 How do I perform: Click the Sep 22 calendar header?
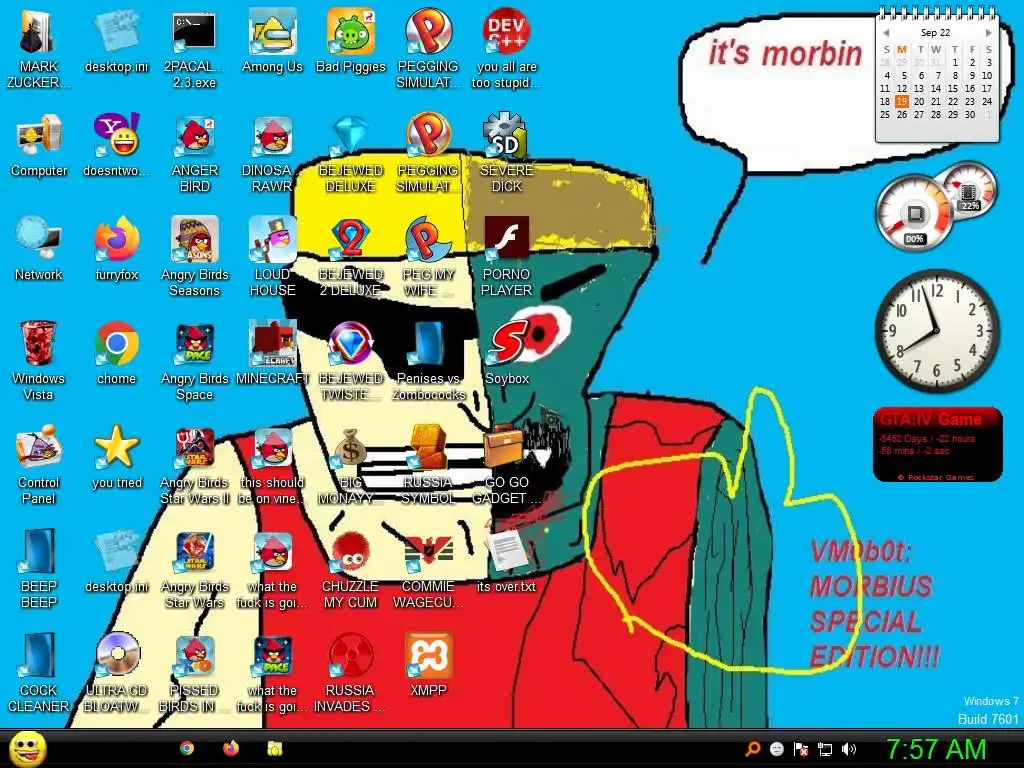pos(936,33)
